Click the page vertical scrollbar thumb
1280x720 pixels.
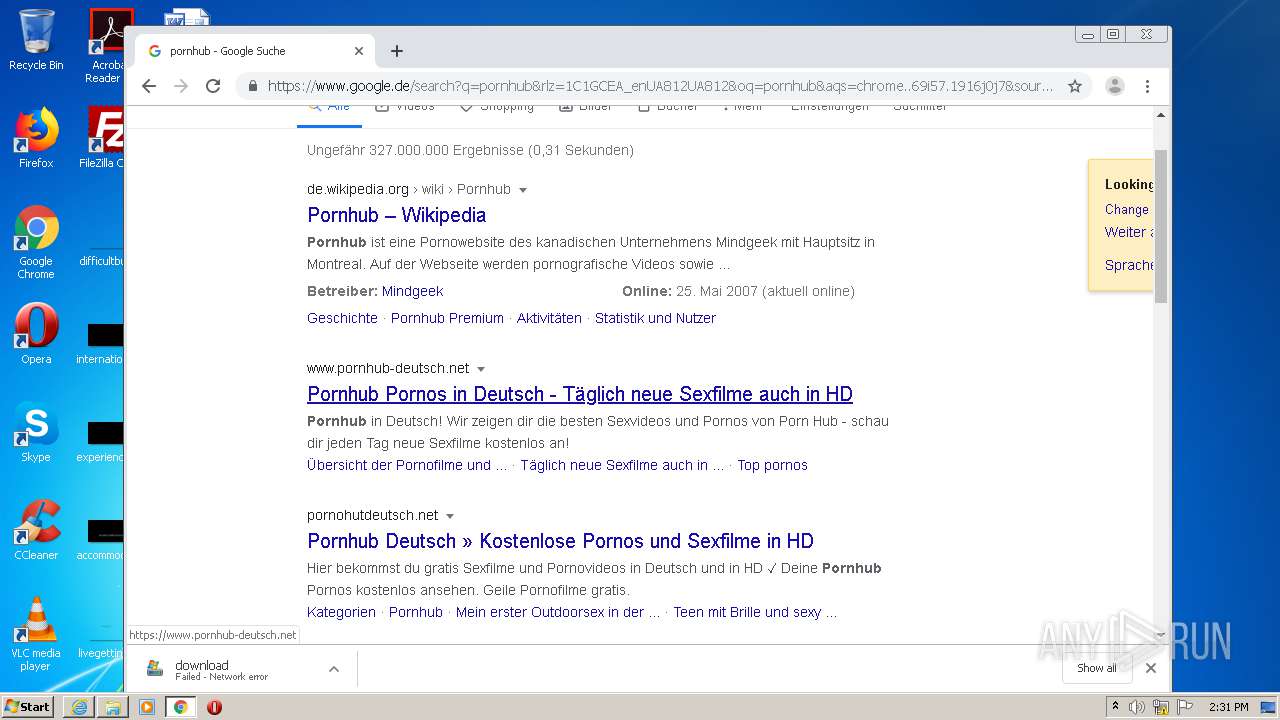[1160, 225]
